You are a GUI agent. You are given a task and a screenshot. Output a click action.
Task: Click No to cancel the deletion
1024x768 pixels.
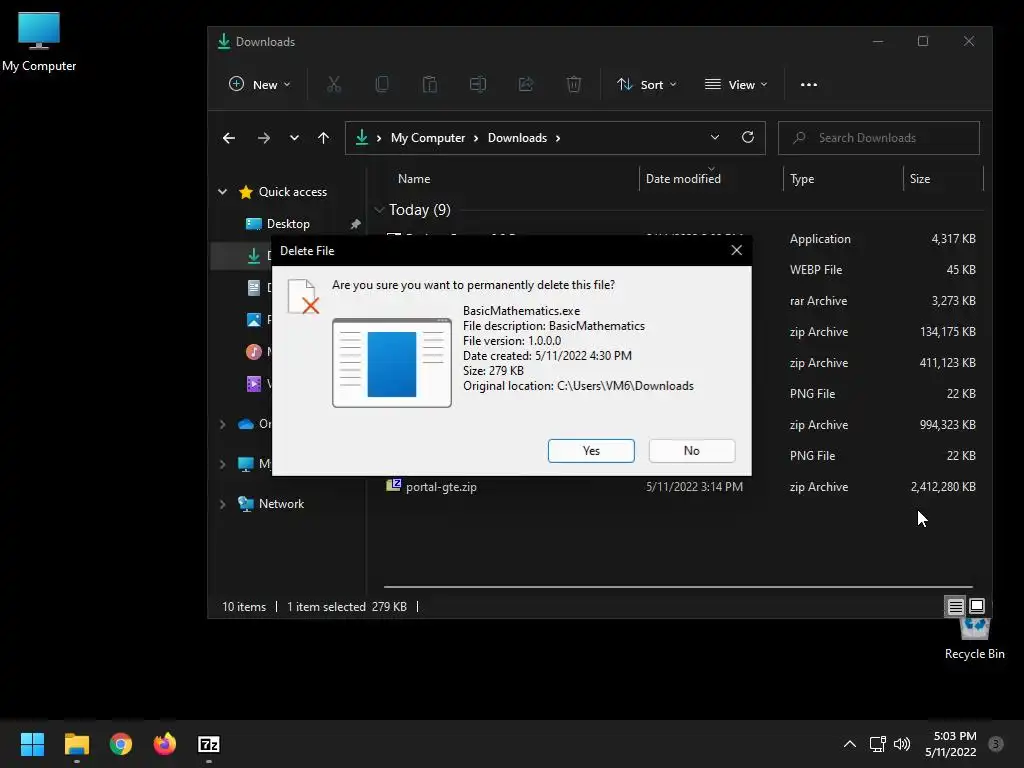coord(692,451)
